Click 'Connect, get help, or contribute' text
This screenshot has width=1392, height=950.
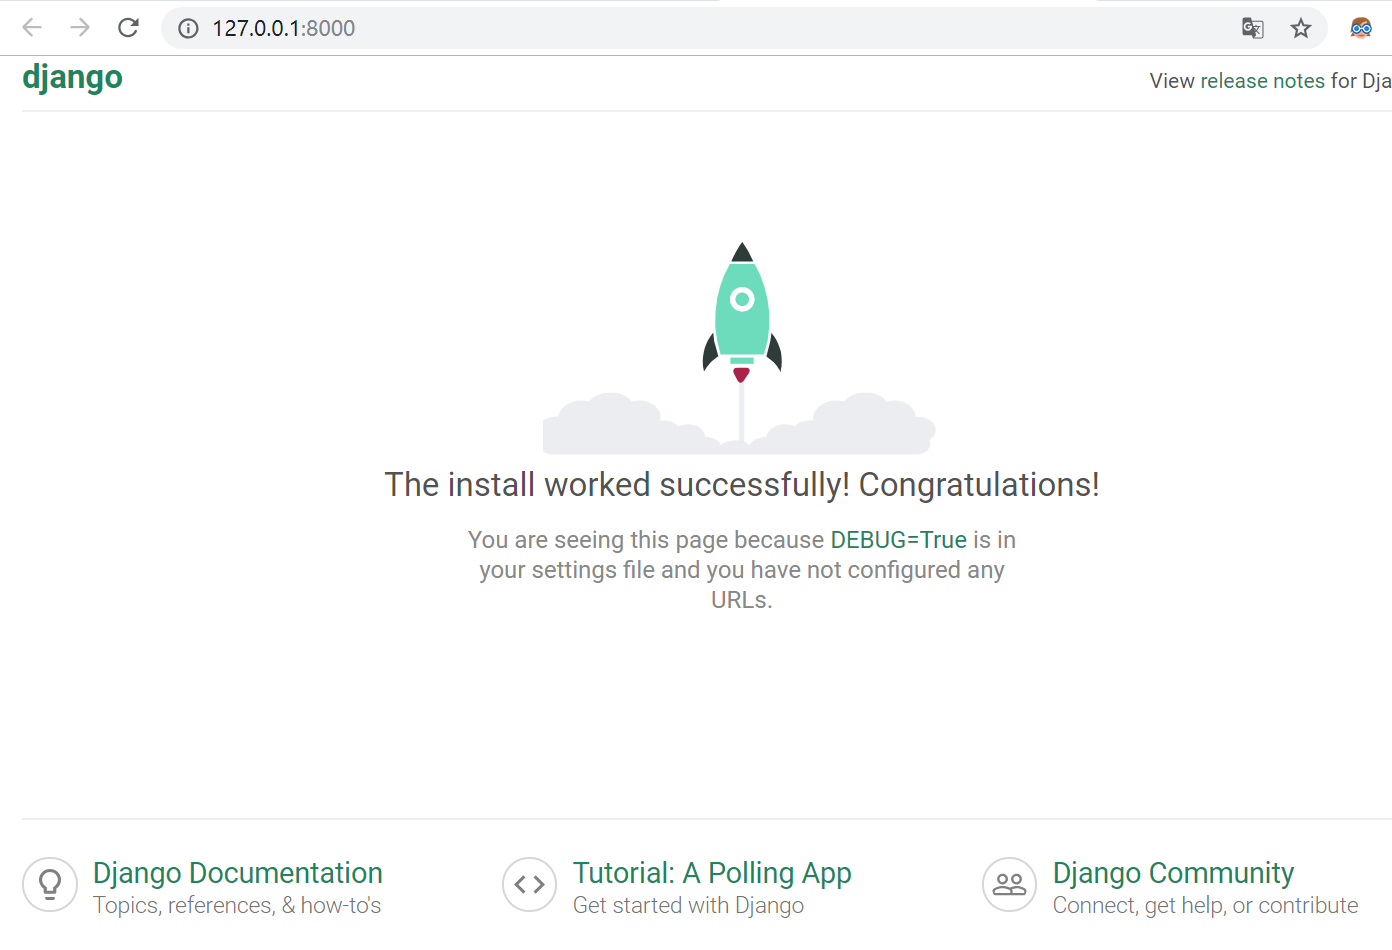click(1205, 905)
